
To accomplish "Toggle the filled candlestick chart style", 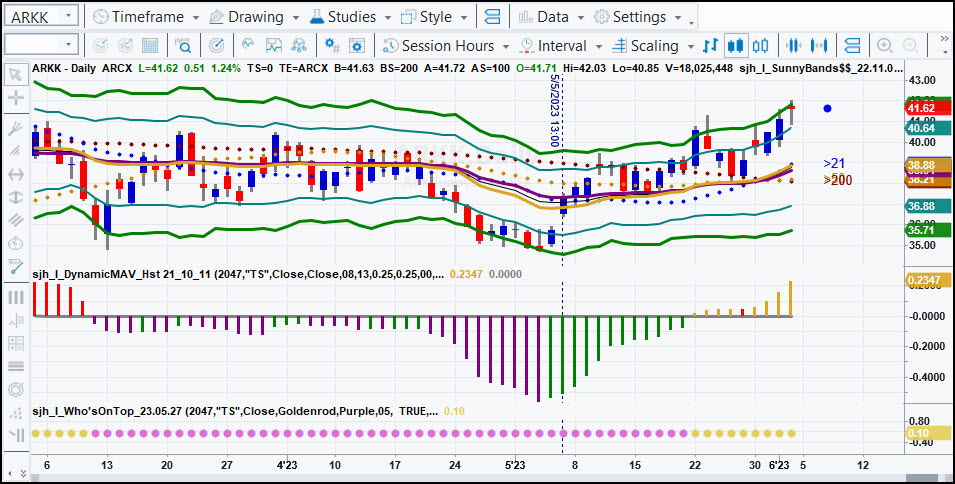I will 736,46.
